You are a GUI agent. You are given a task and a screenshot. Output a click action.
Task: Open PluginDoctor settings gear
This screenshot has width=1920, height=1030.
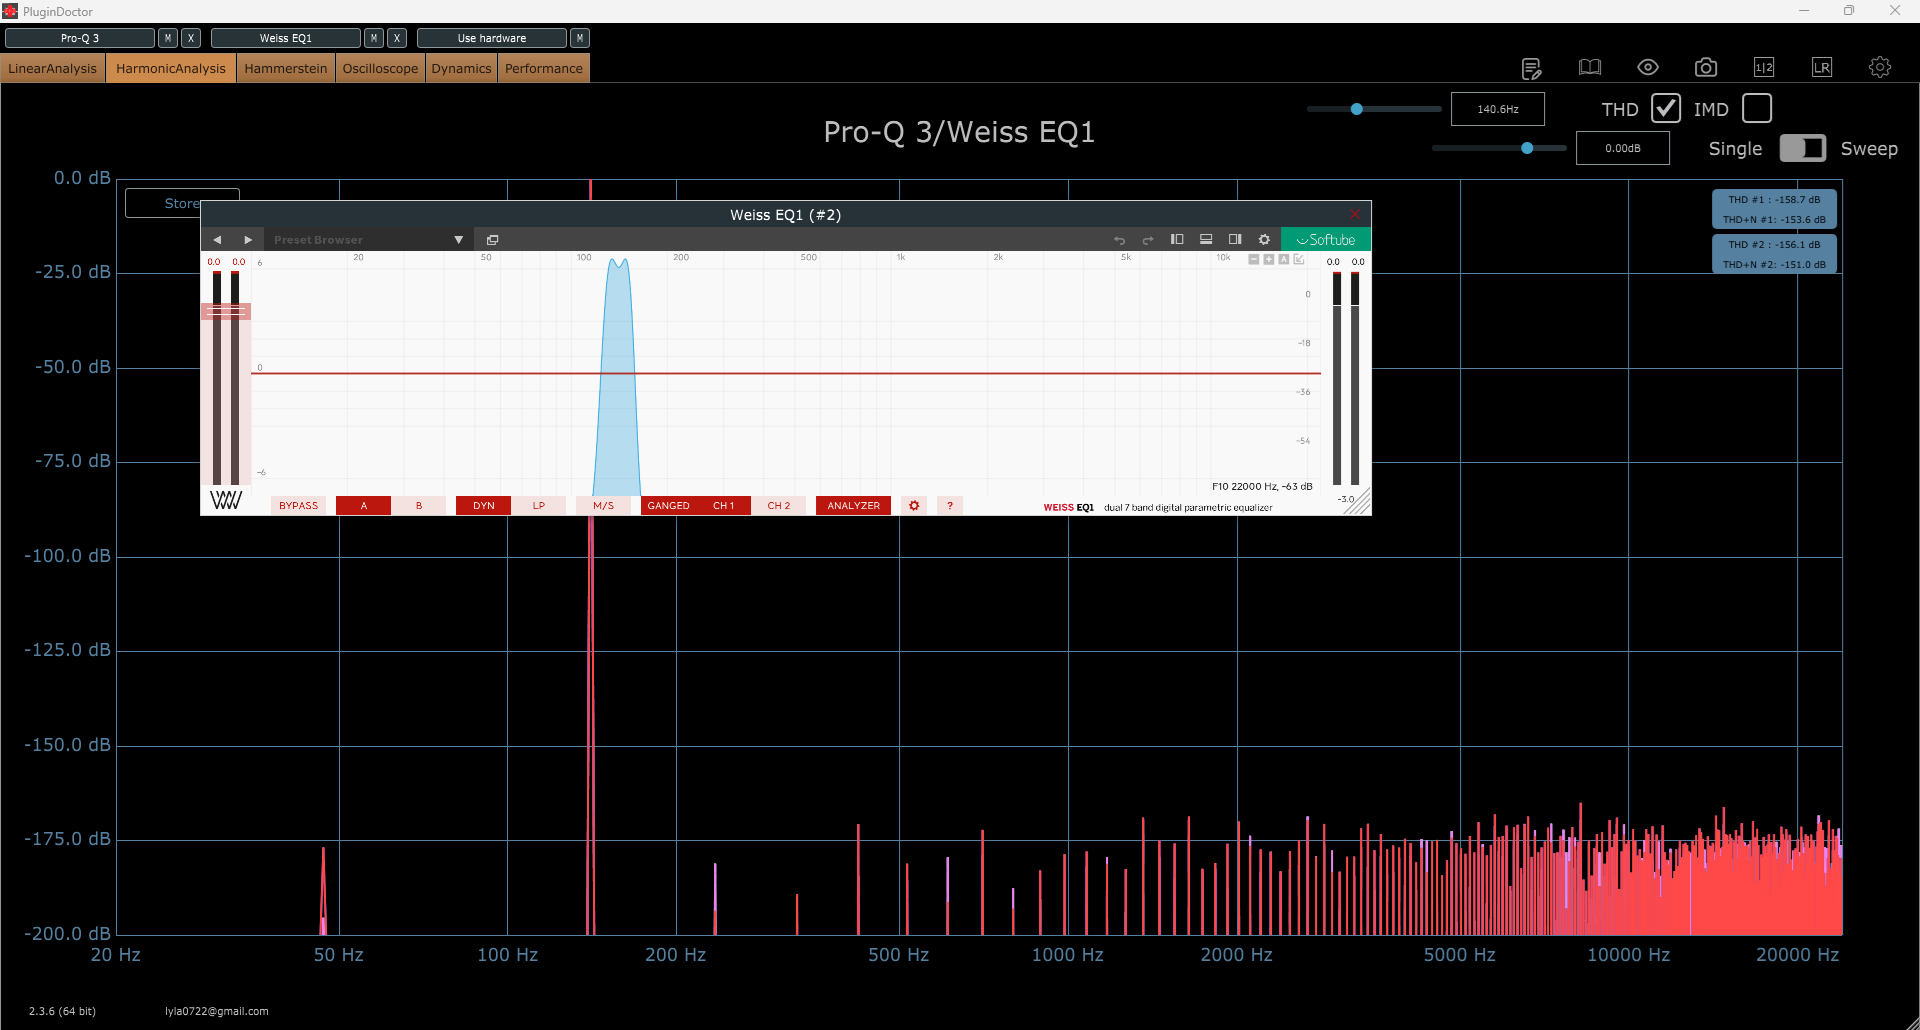[1880, 67]
